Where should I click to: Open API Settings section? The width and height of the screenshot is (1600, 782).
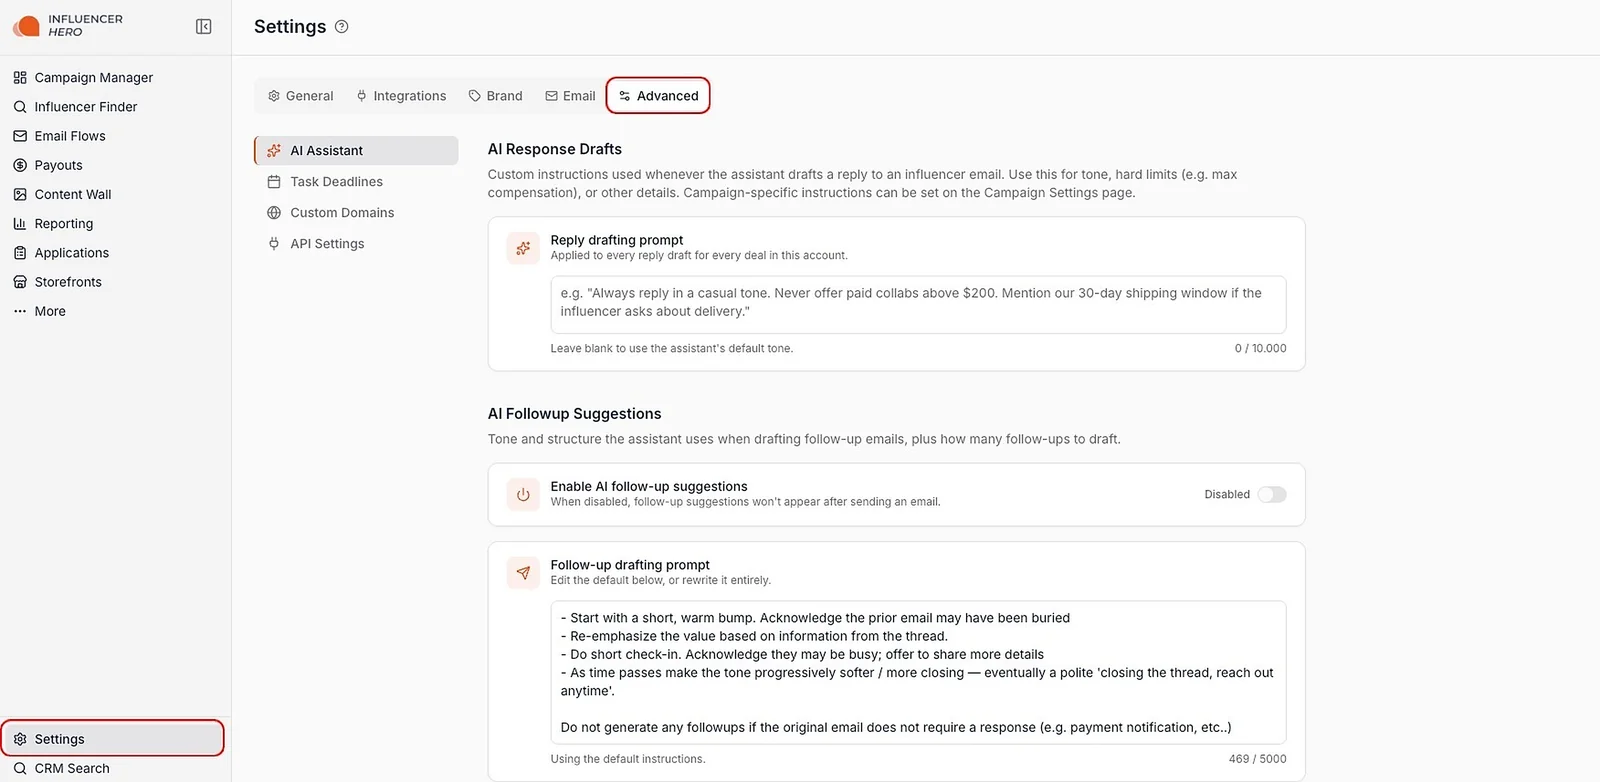[x=356, y=244]
